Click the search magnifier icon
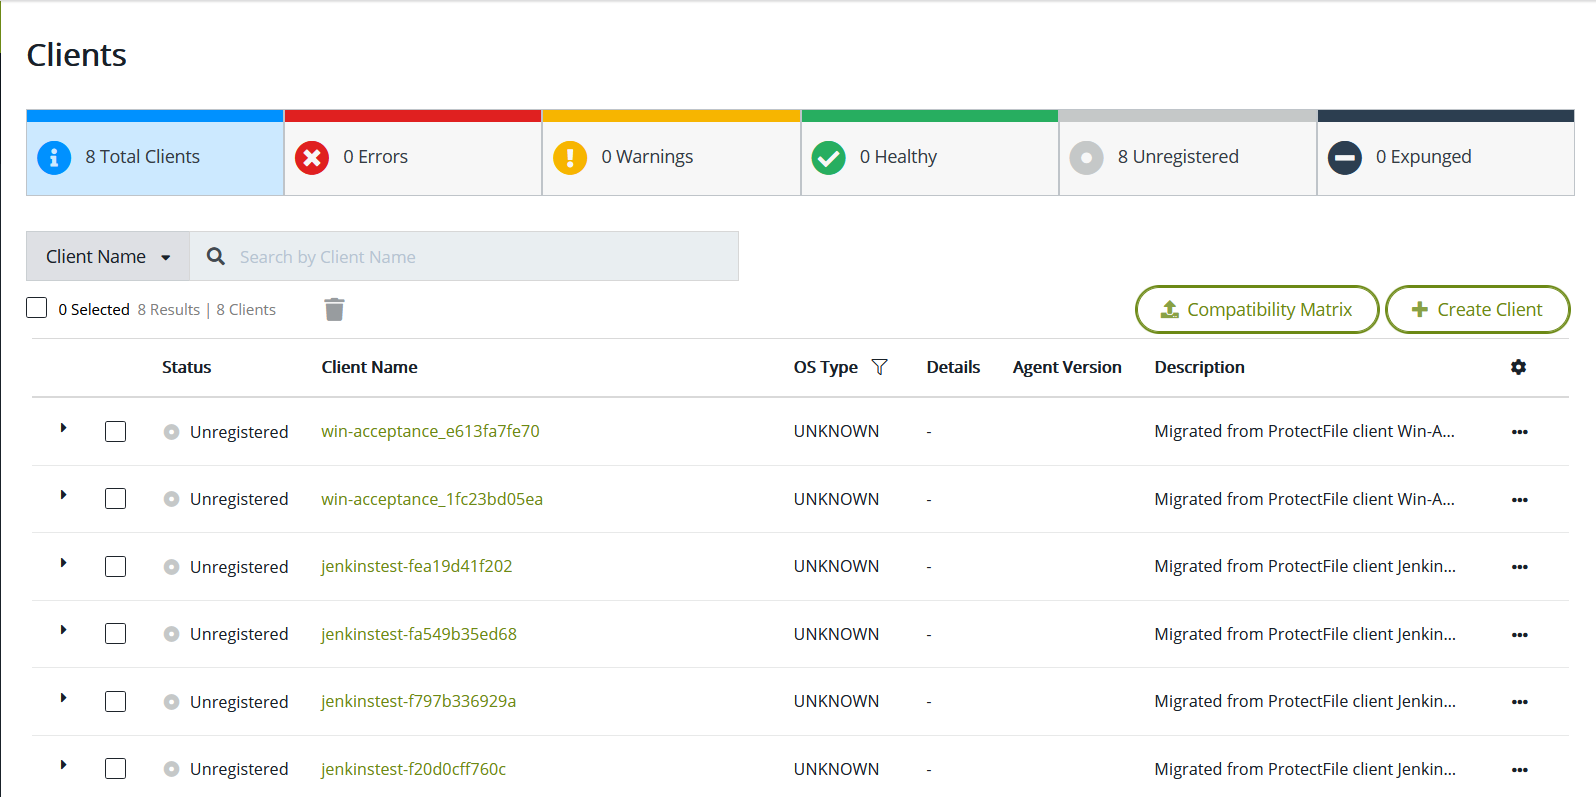 click(x=215, y=257)
